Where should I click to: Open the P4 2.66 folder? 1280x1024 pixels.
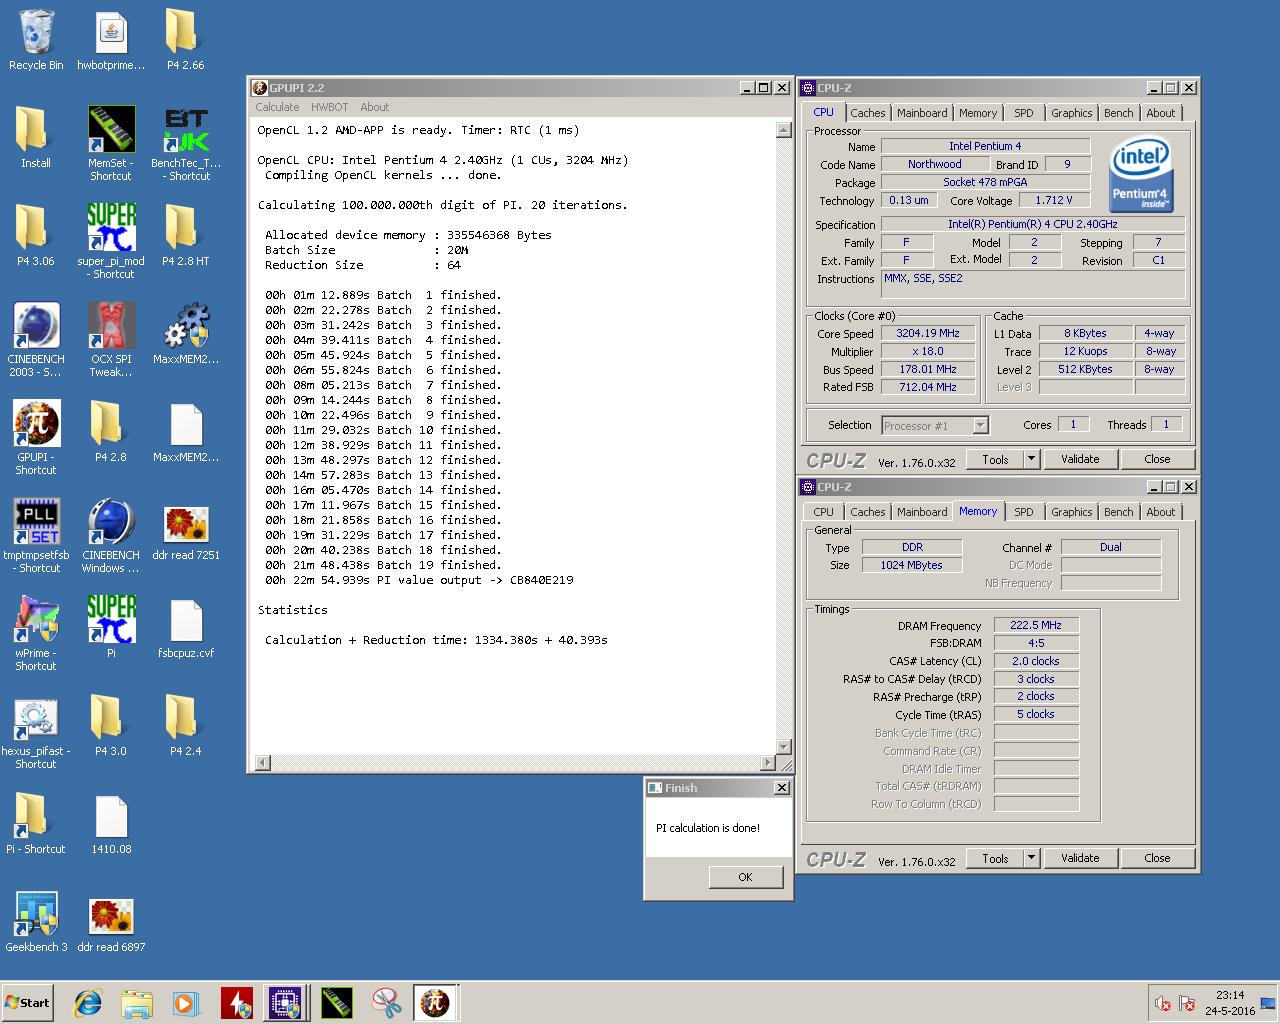point(185,40)
